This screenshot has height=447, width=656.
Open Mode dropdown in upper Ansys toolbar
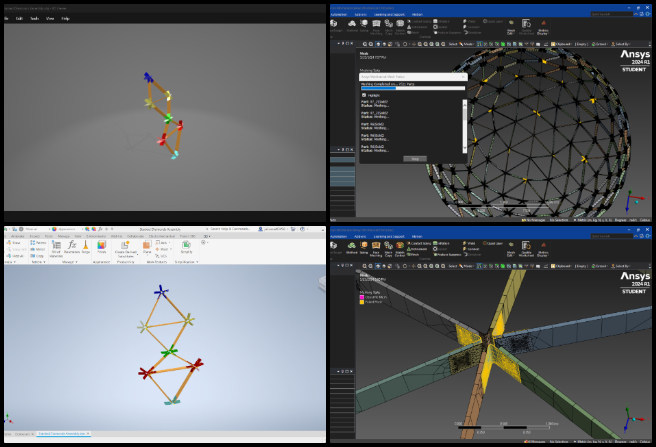coord(466,44)
